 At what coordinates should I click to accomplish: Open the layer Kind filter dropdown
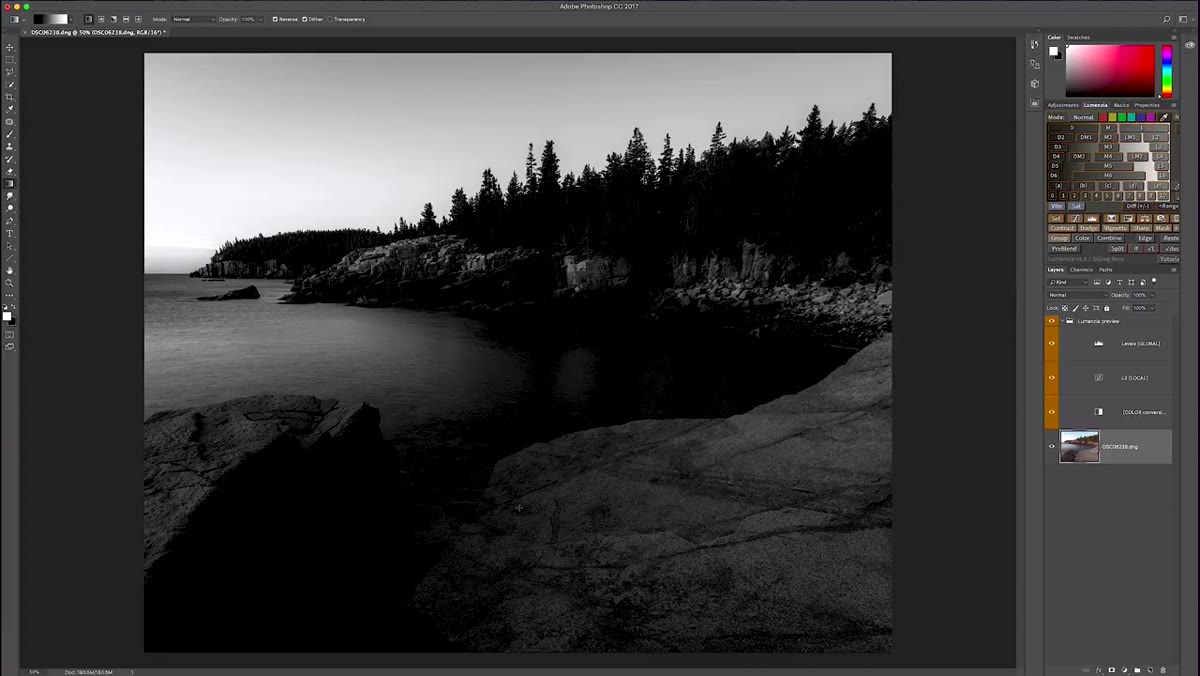pyautogui.click(x=1068, y=282)
